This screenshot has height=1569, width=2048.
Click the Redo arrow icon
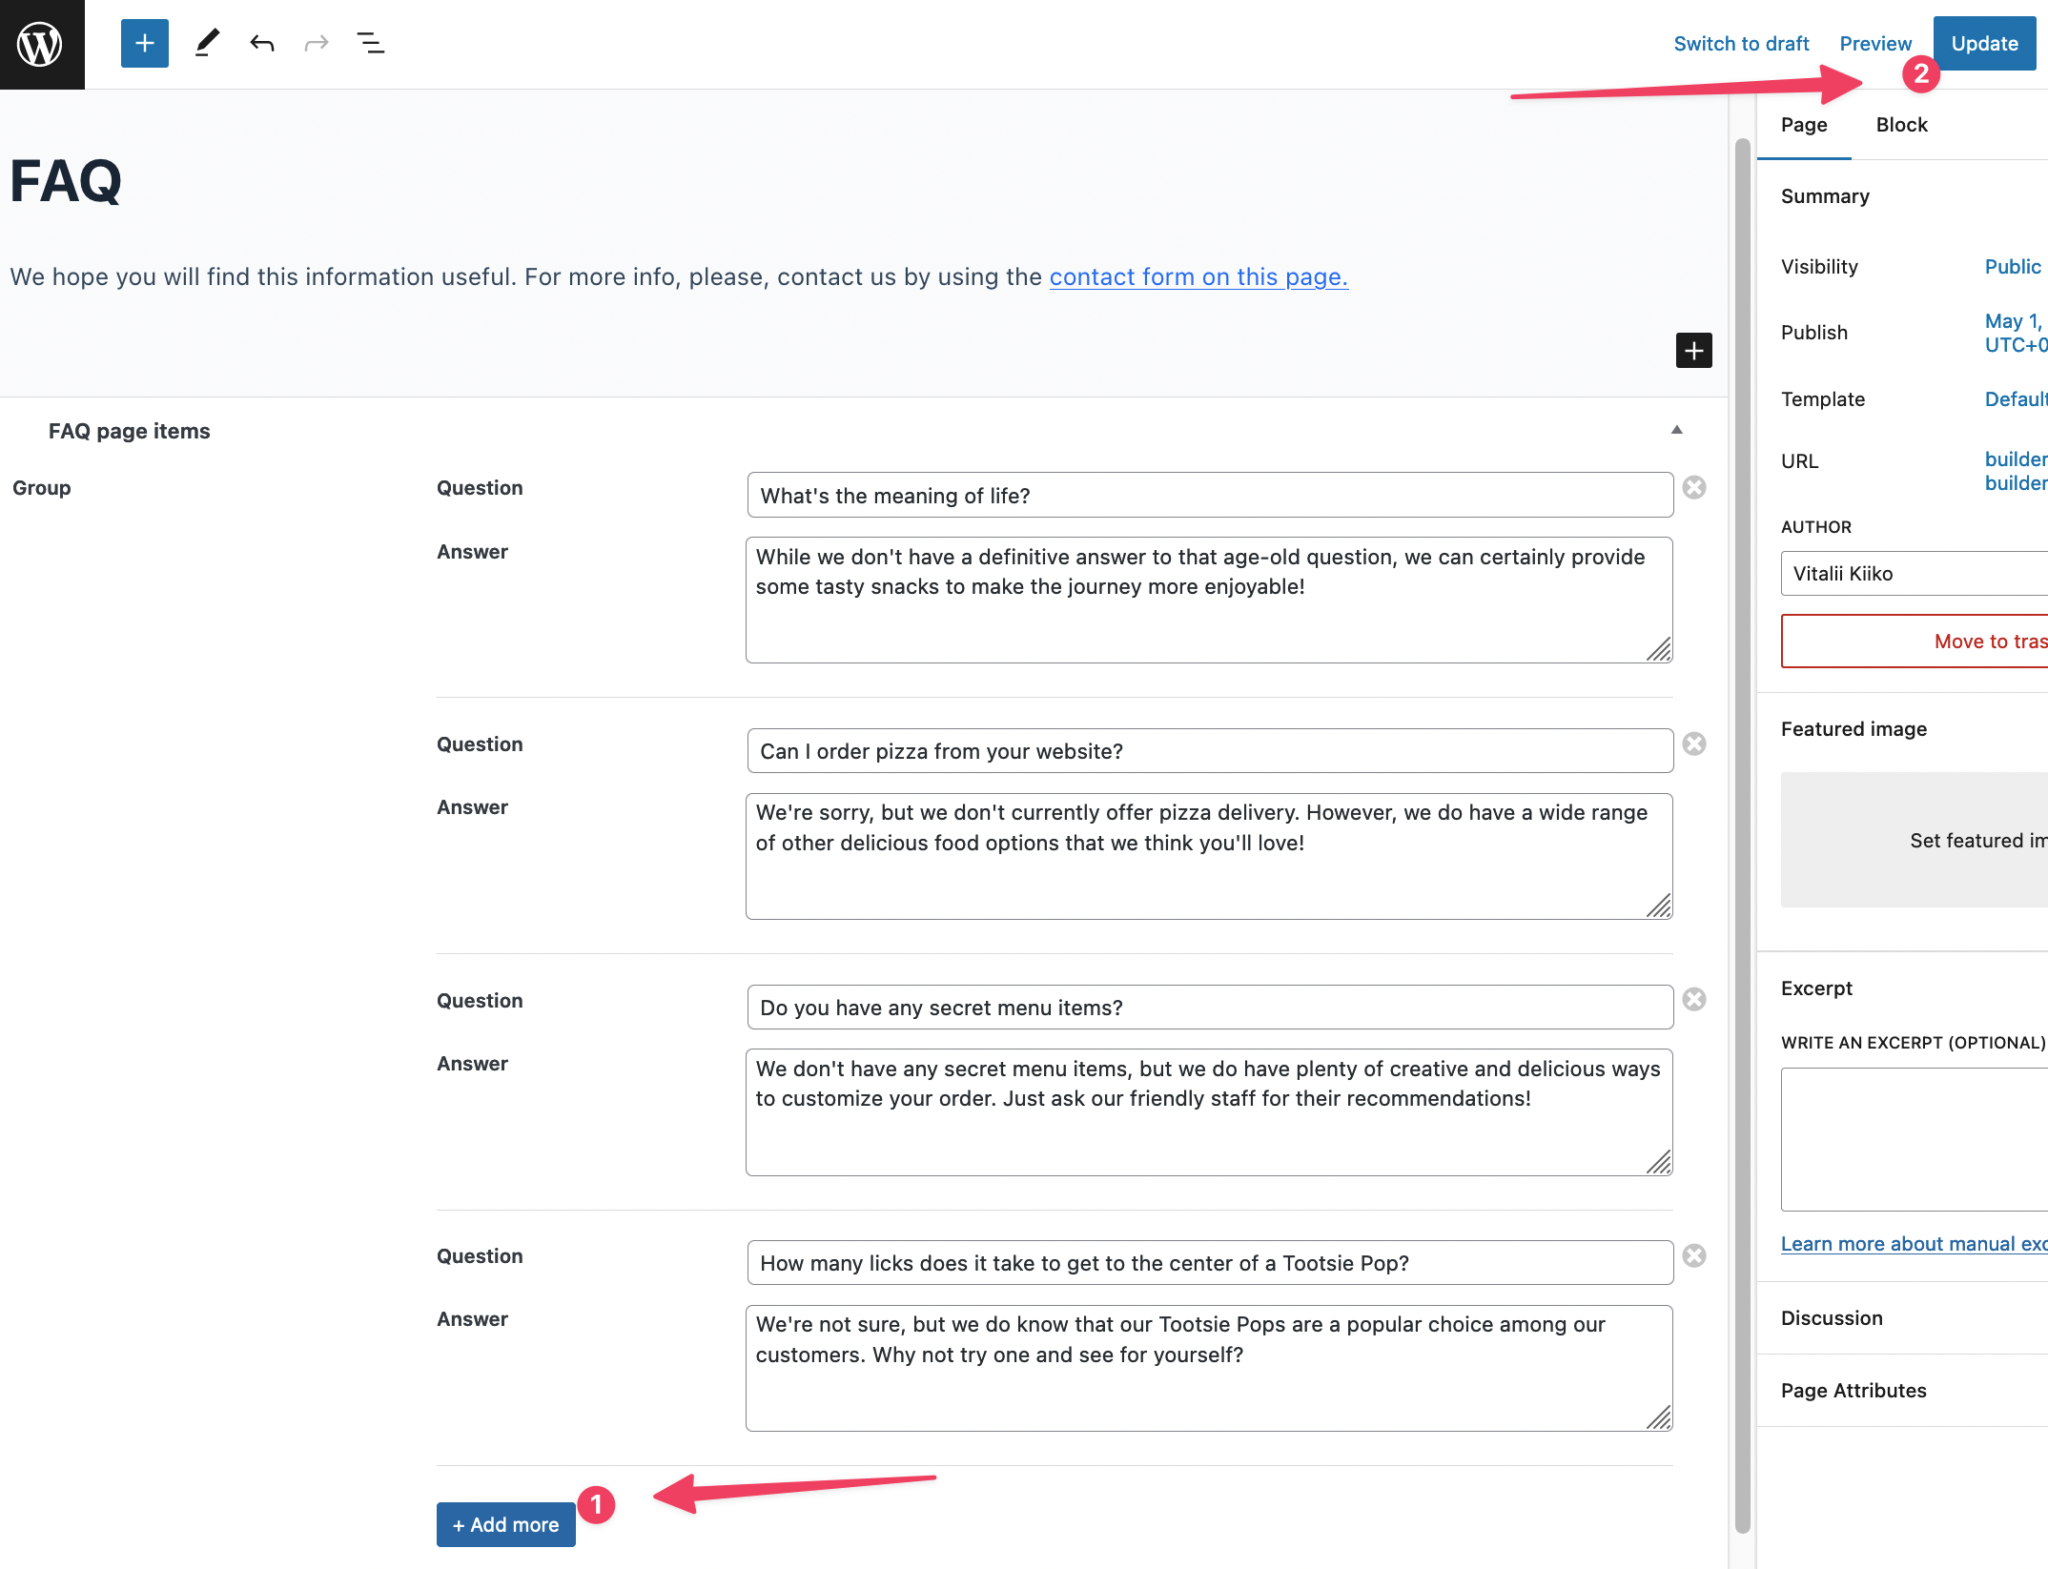pyautogui.click(x=315, y=43)
